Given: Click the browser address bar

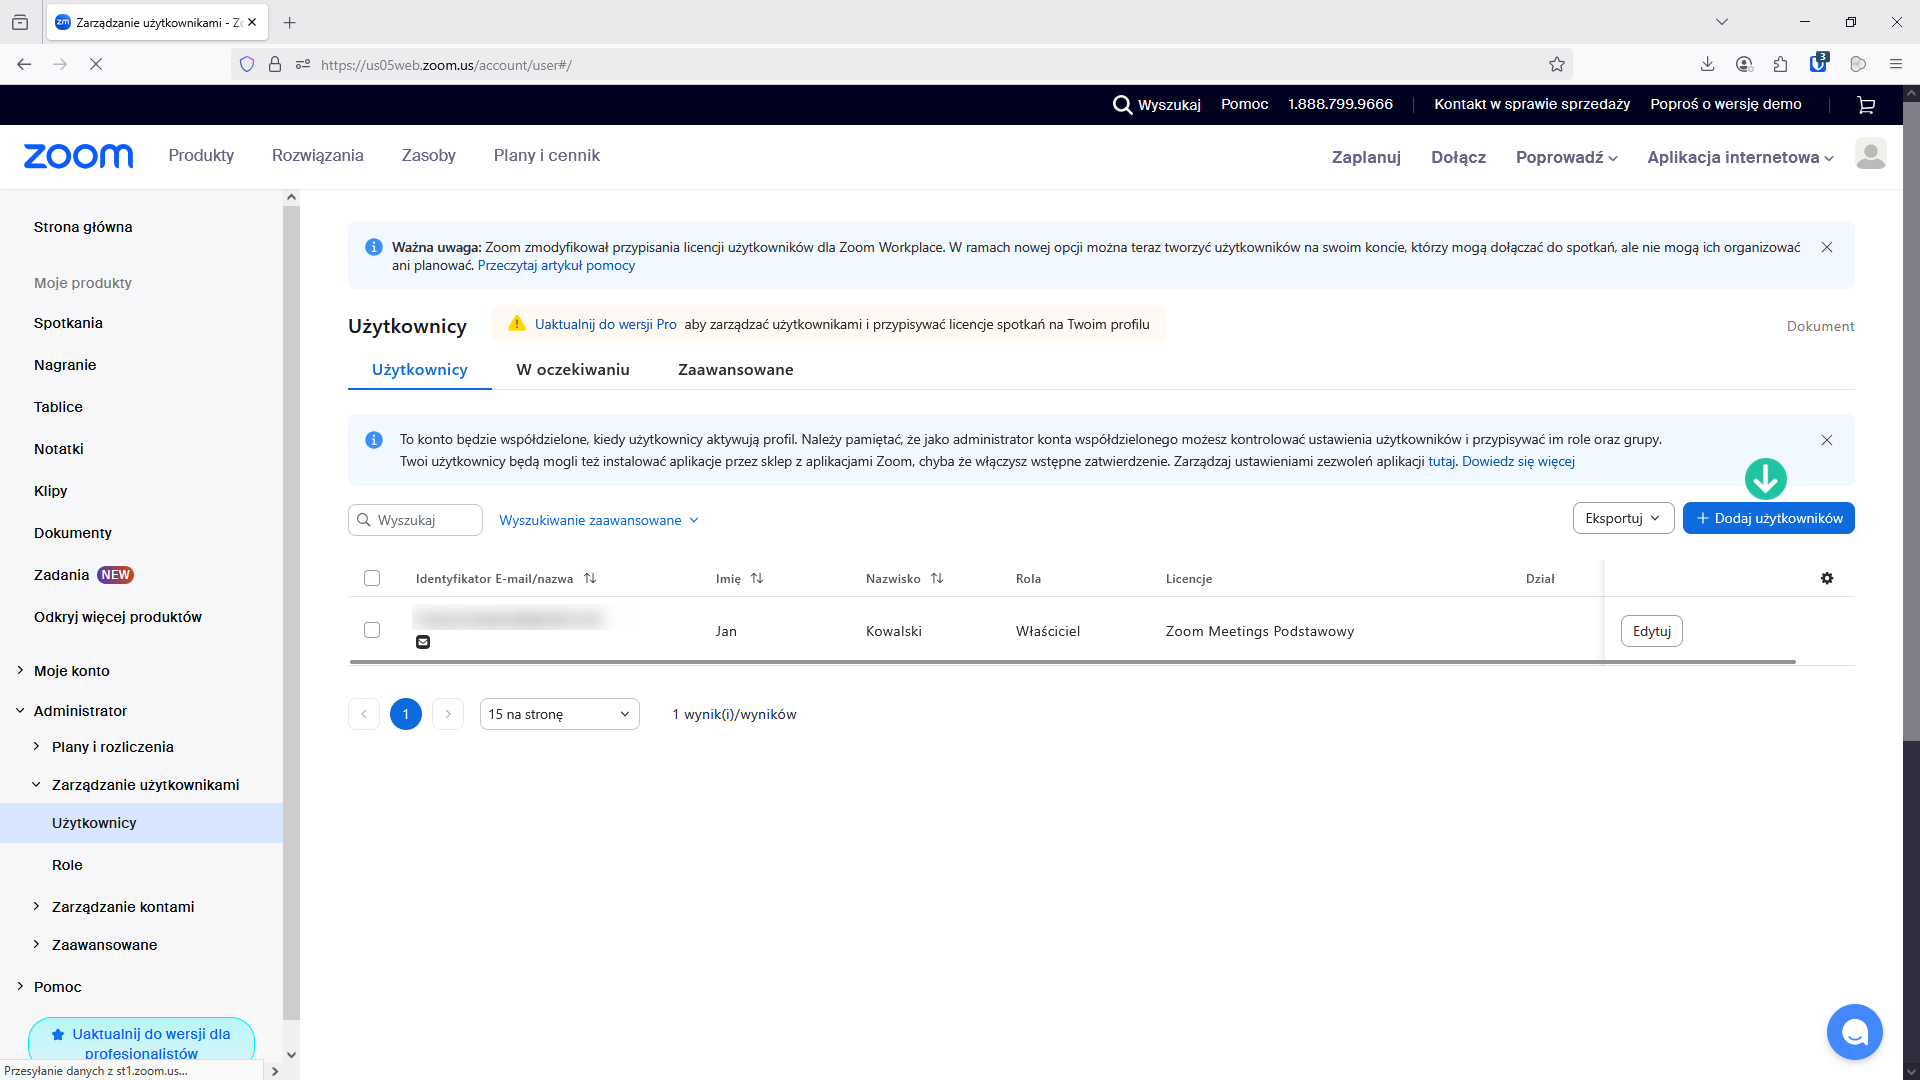Looking at the screenshot, I should (900, 64).
